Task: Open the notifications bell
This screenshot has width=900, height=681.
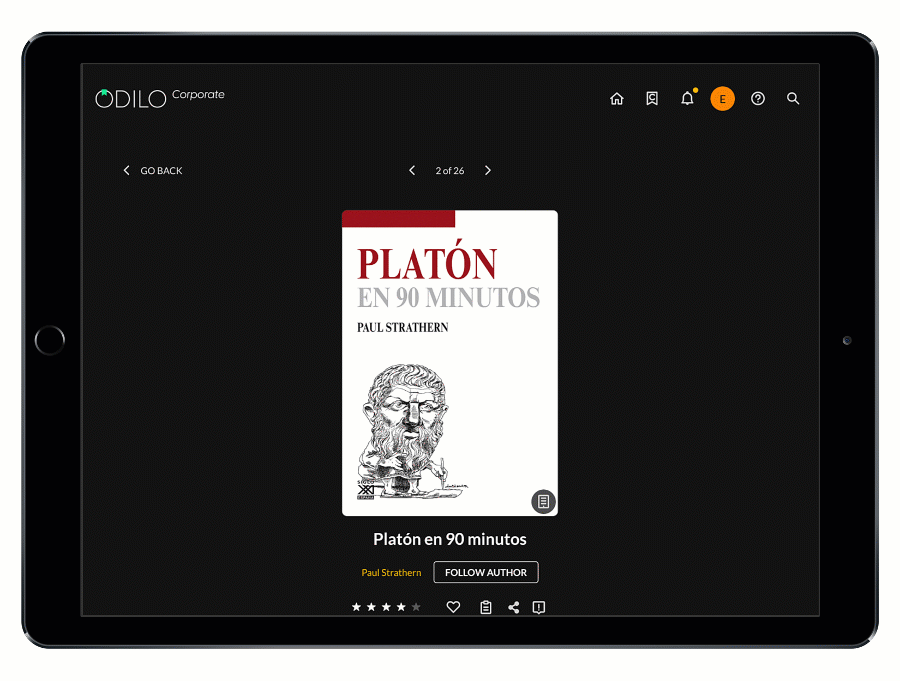Action: pos(688,99)
